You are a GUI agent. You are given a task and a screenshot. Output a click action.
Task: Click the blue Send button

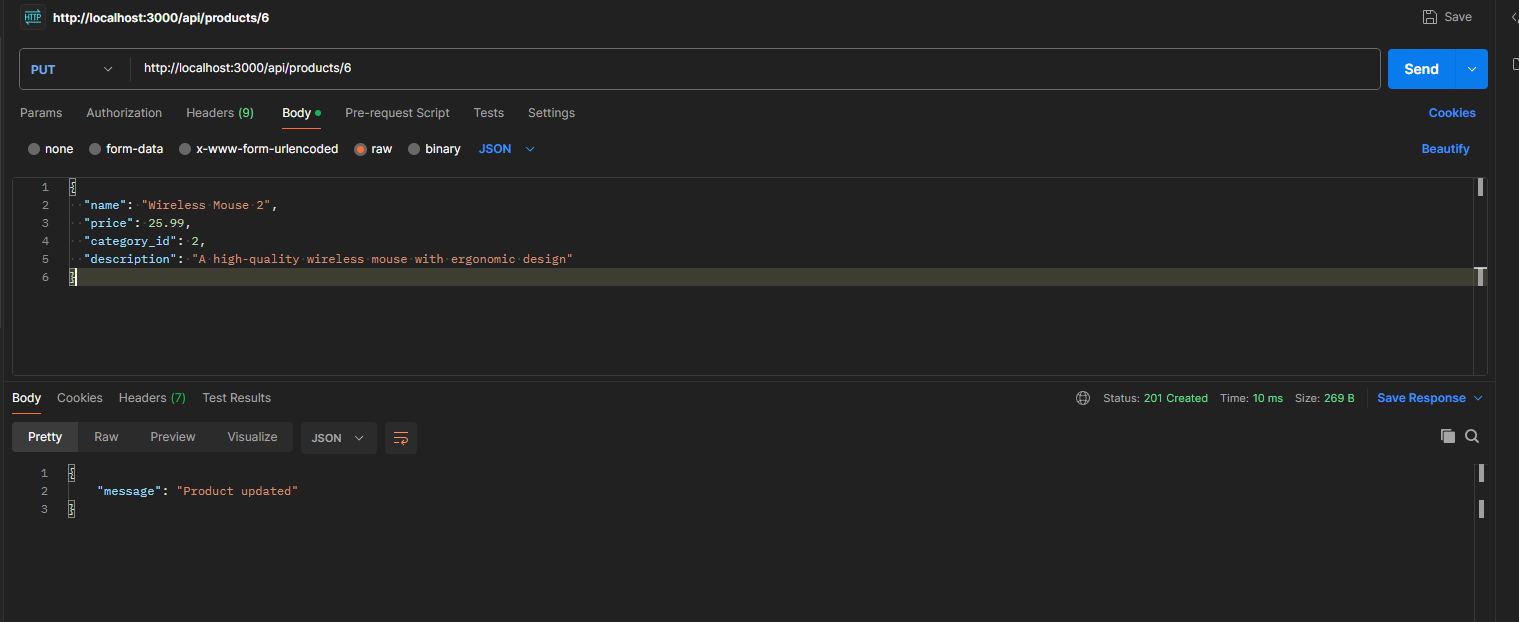click(1422, 69)
